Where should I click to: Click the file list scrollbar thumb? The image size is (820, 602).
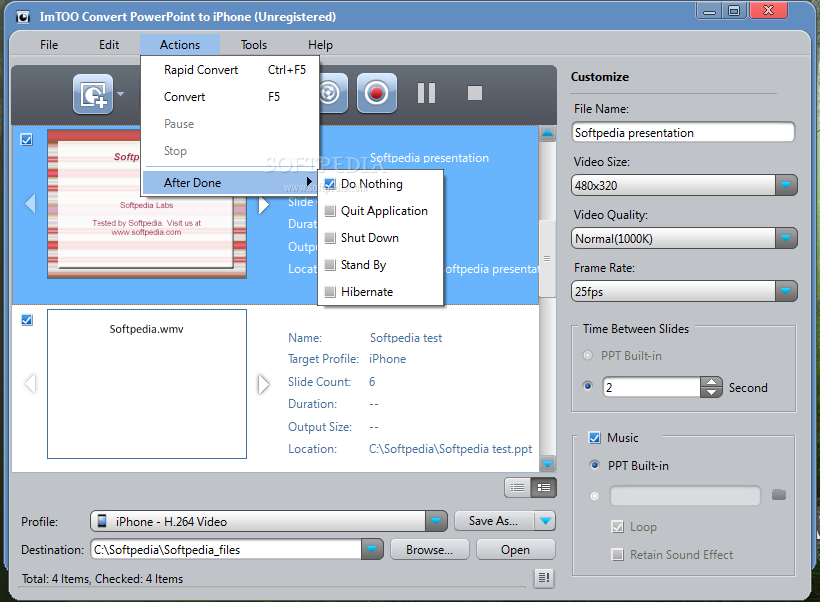pyautogui.click(x=547, y=259)
